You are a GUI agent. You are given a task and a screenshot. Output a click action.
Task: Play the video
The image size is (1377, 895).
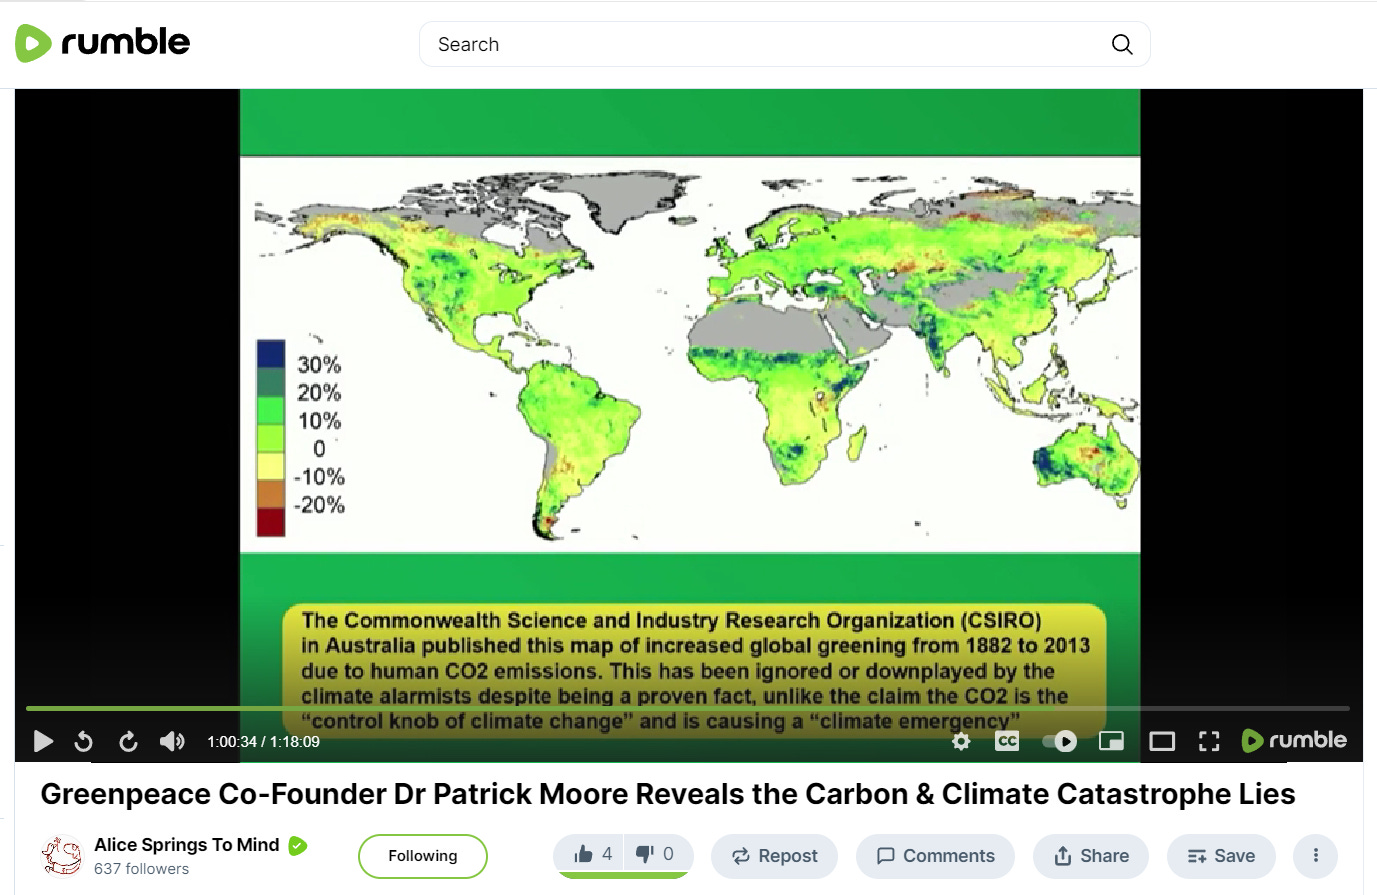(x=43, y=741)
